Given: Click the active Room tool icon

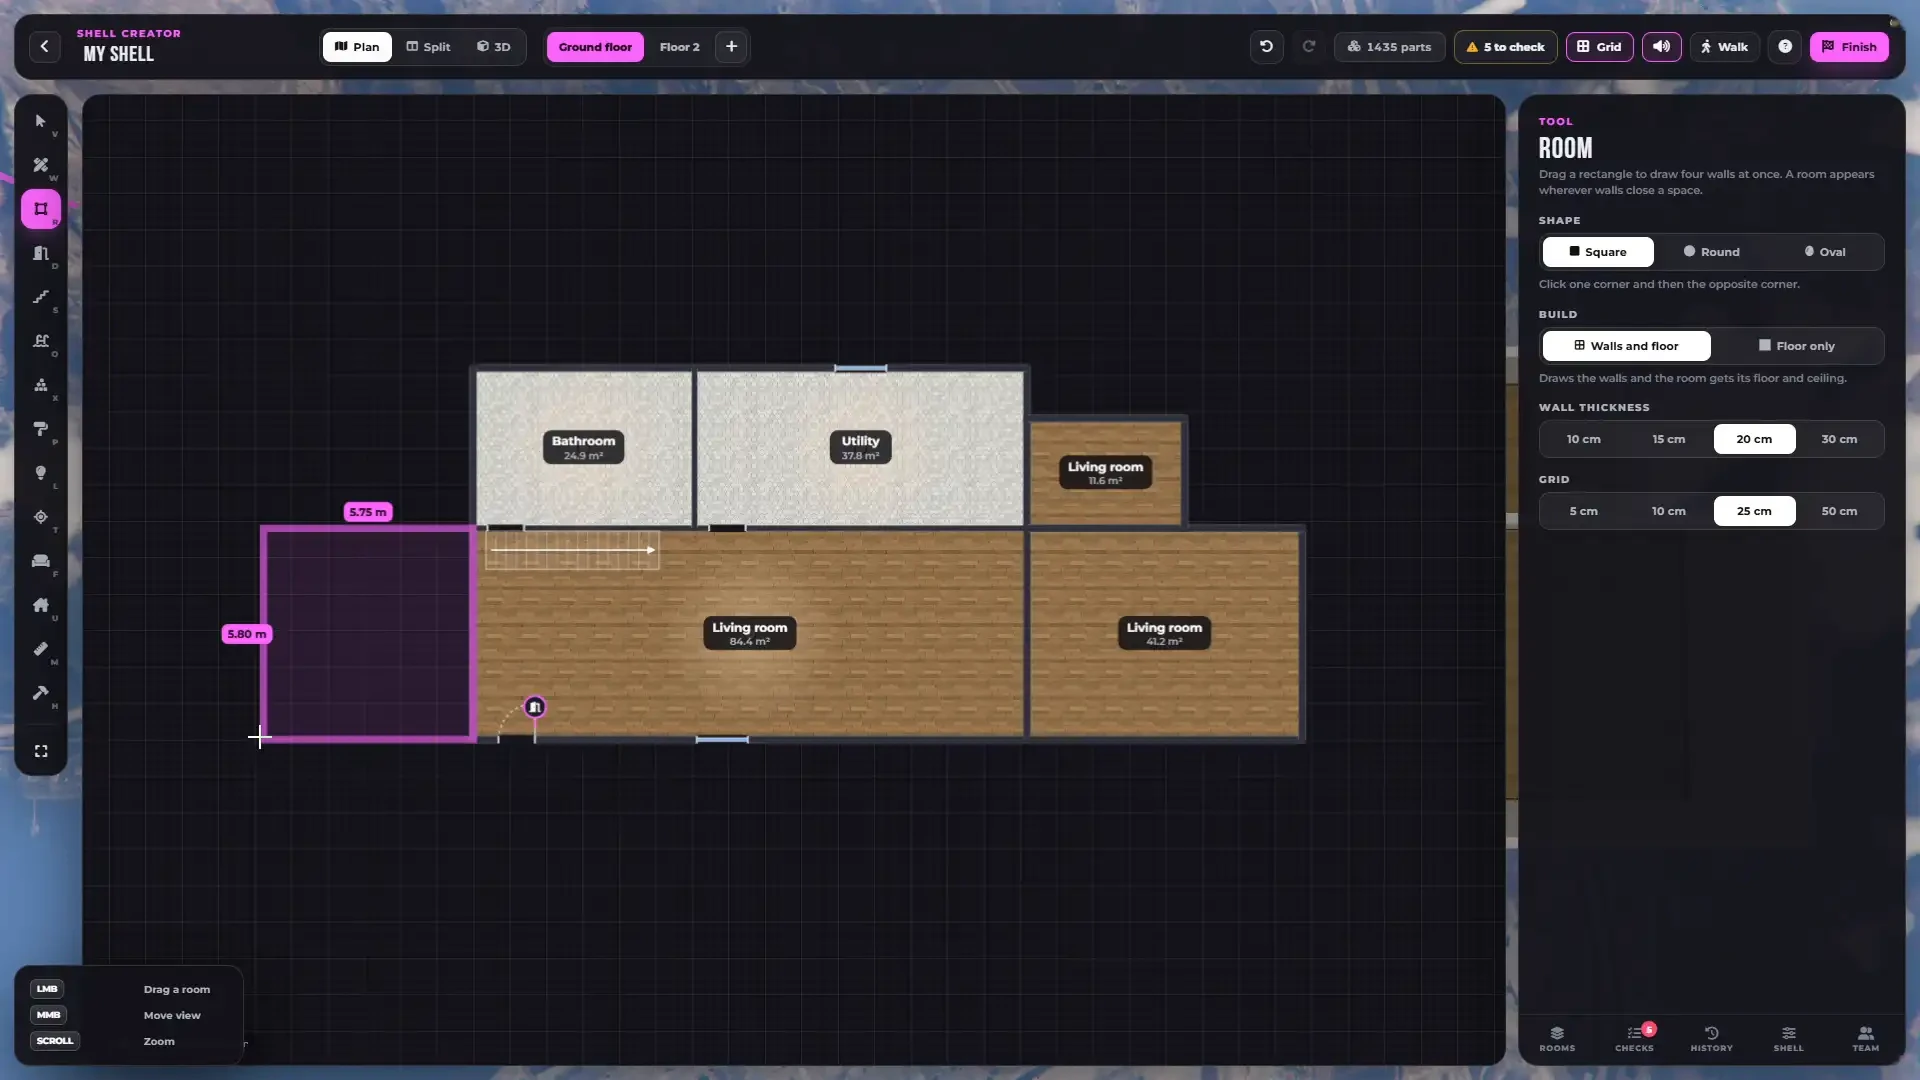Looking at the screenshot, I should click(x=41, y=209).
